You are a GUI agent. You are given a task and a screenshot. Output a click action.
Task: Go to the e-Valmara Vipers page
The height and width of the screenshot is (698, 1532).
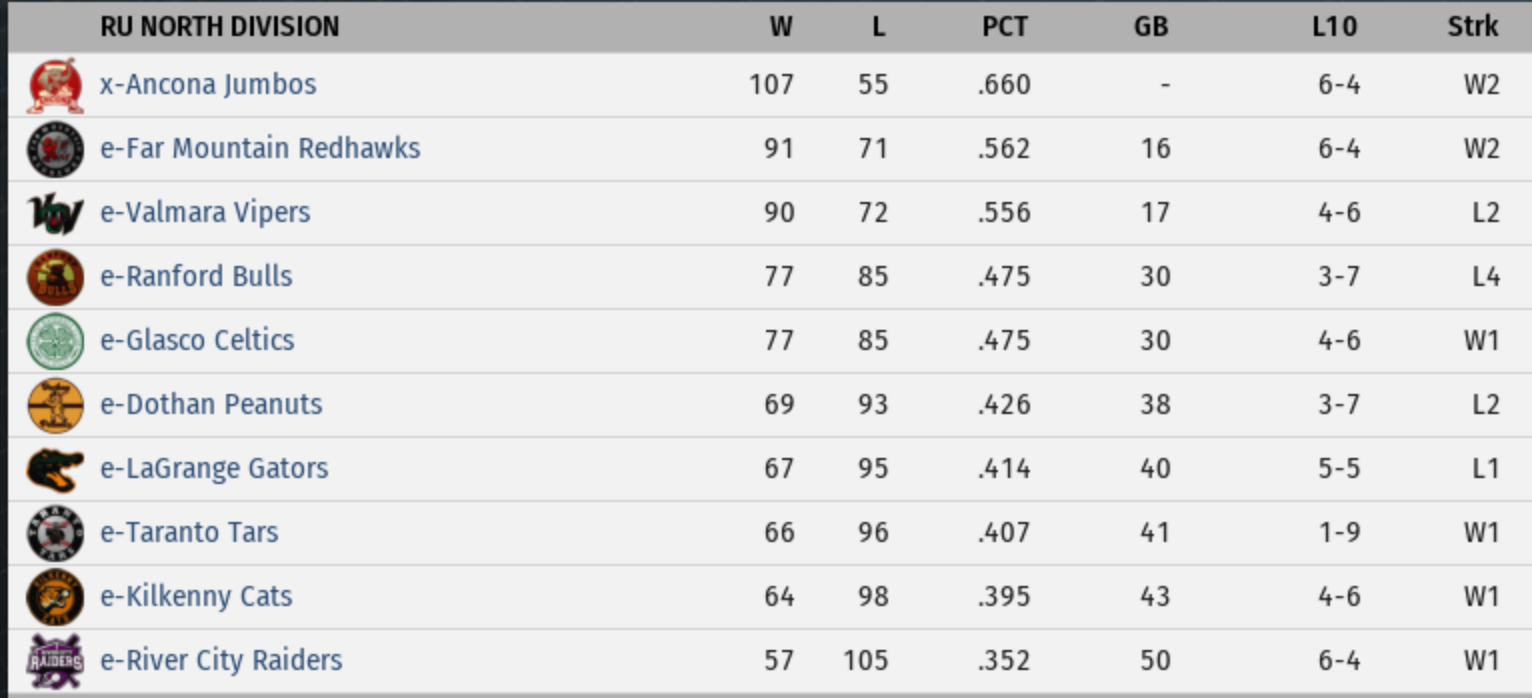[205, 212]
